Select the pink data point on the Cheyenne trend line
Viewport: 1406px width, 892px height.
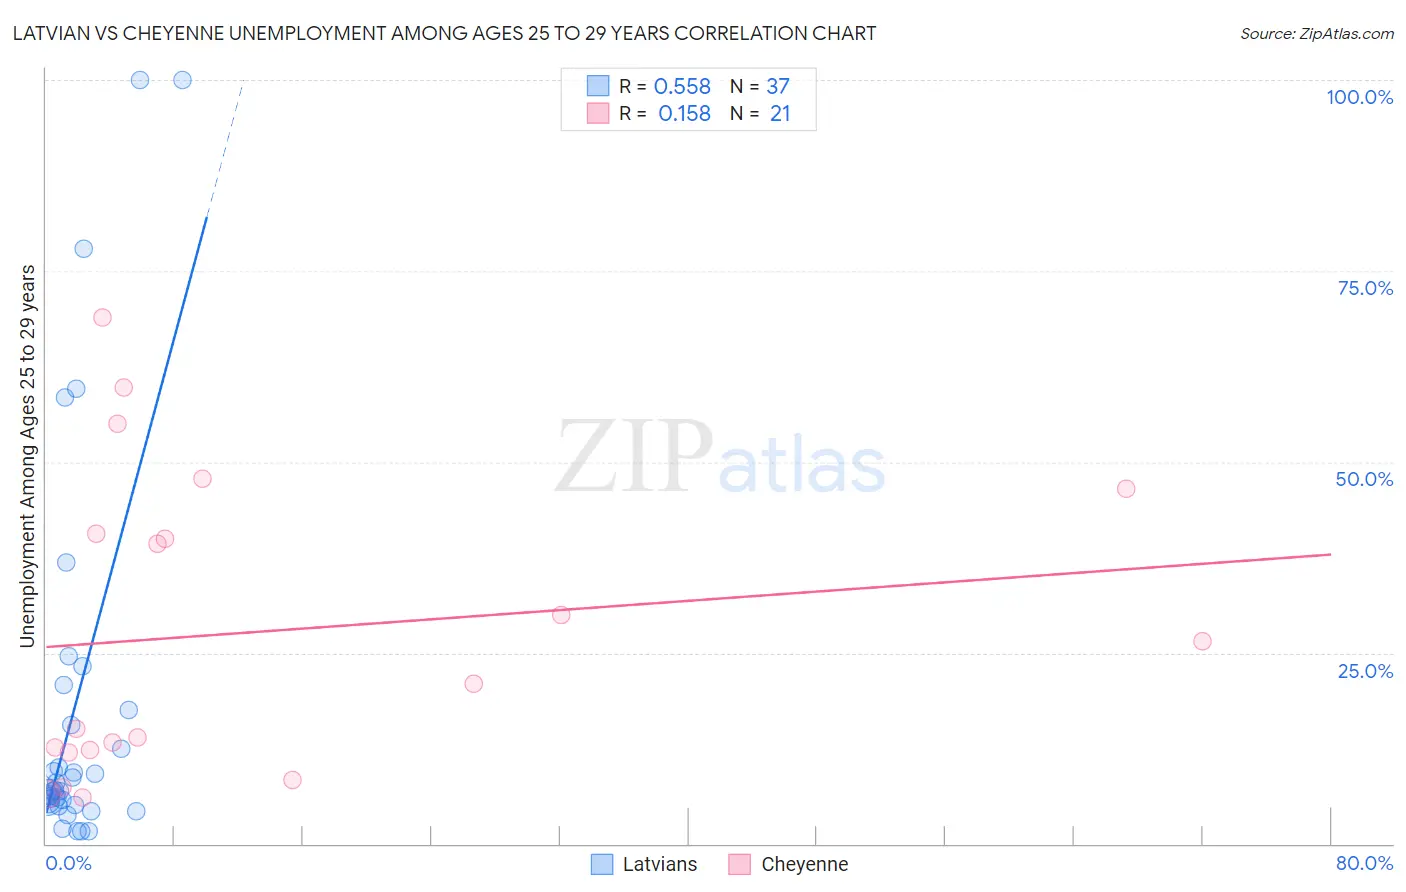click(561, 615)
